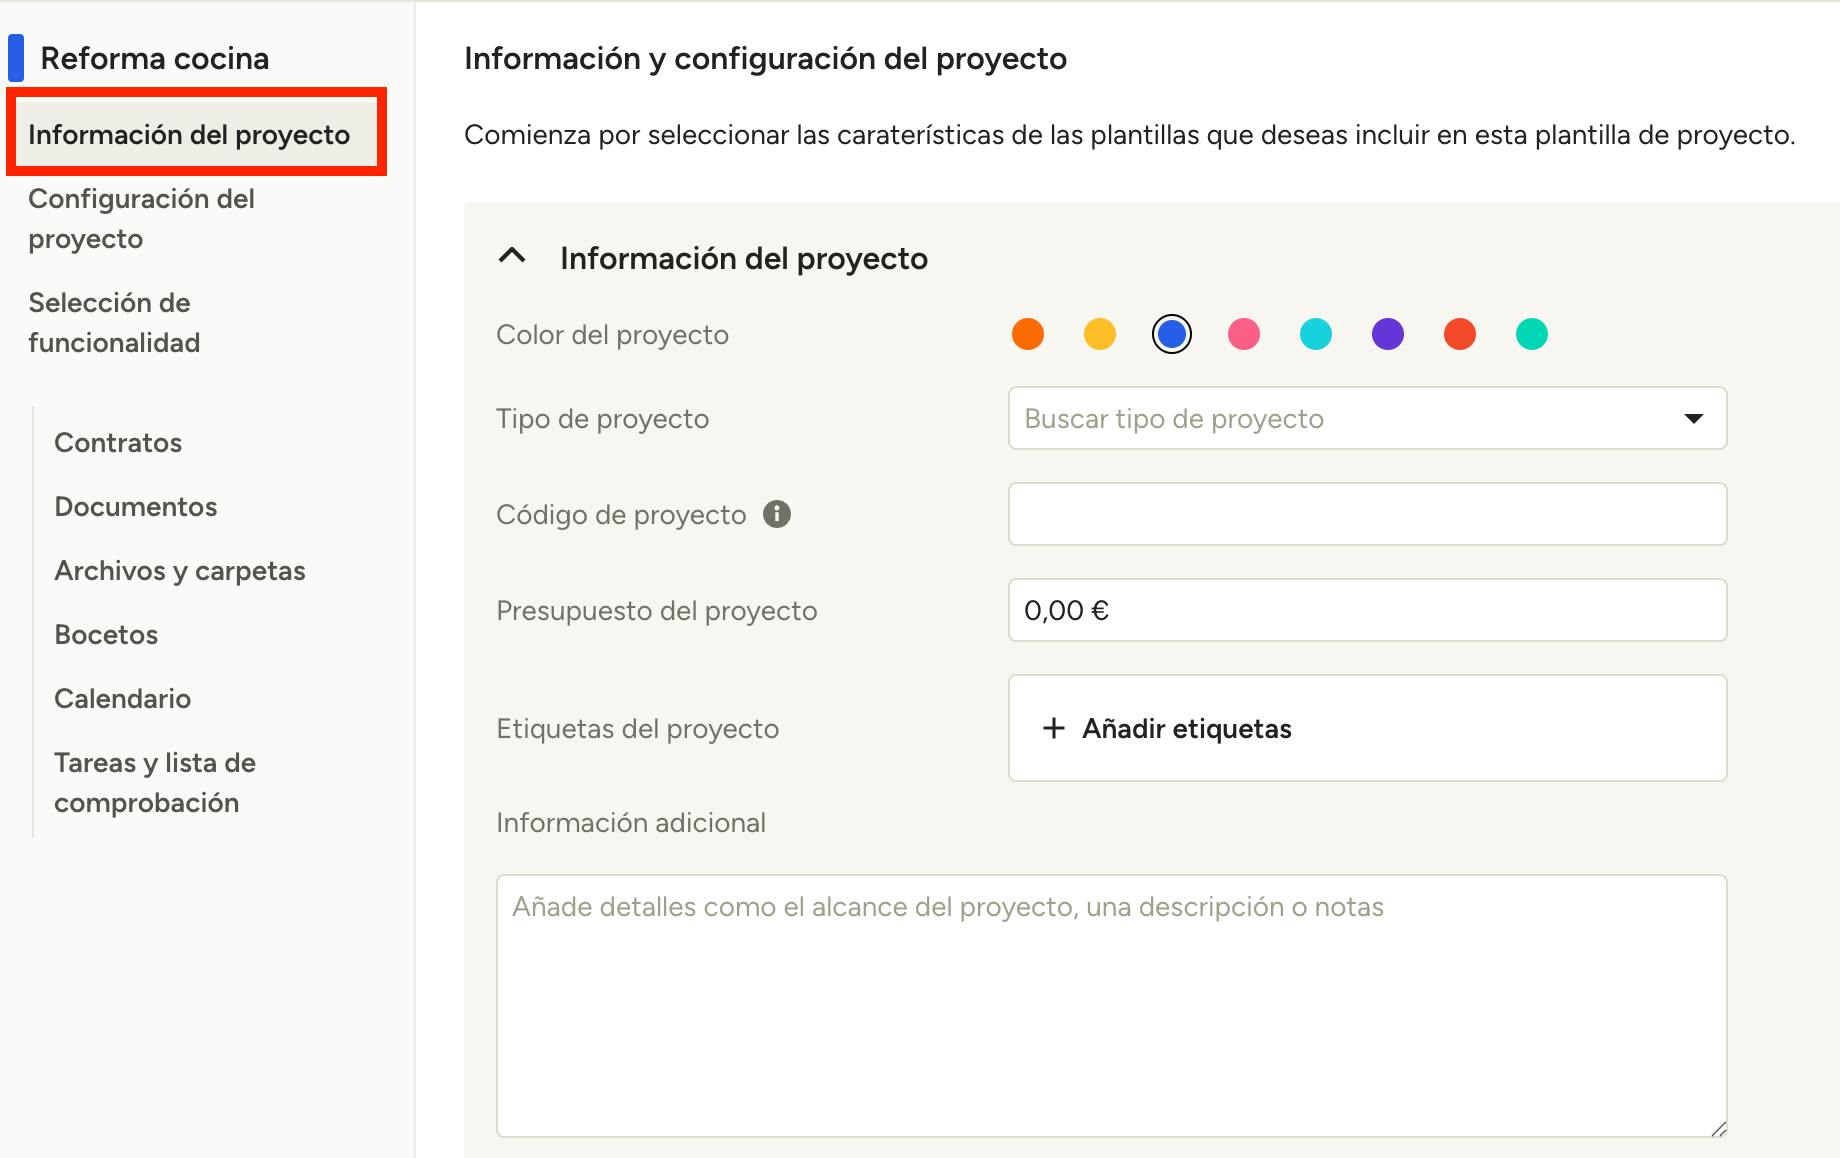This screenshot has height=1158, width=1840.
Task: Focus the Código de proyecto field
Action: pyautogui.click(x=1366, y=514)
